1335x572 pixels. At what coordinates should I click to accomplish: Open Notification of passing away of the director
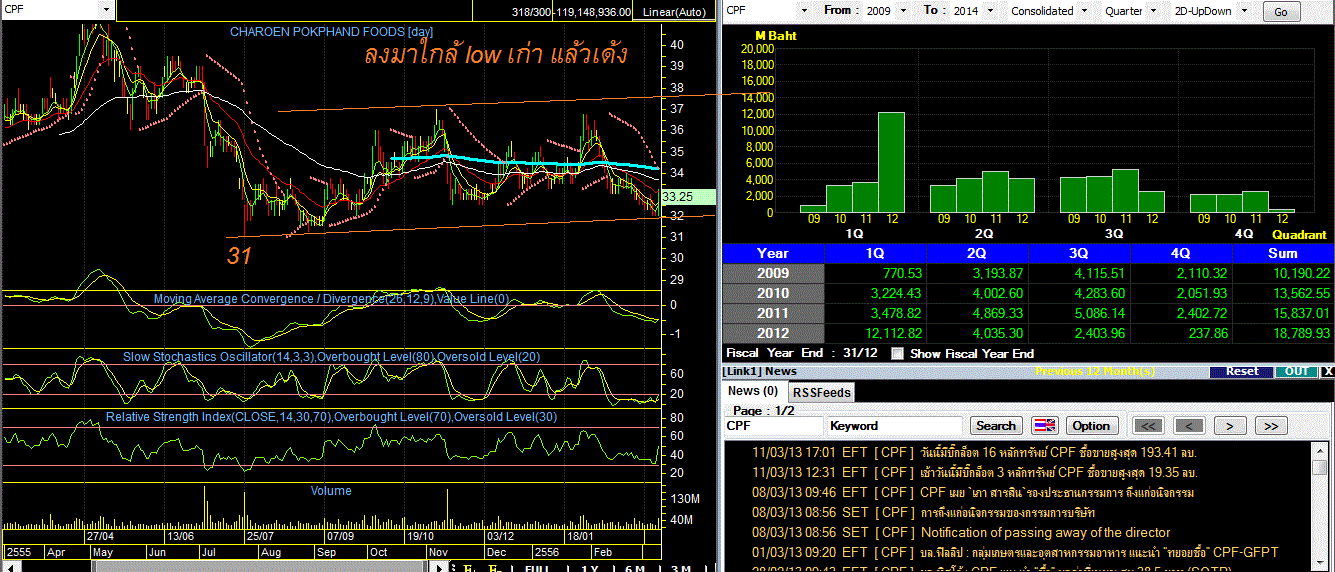coord(1045,533)
